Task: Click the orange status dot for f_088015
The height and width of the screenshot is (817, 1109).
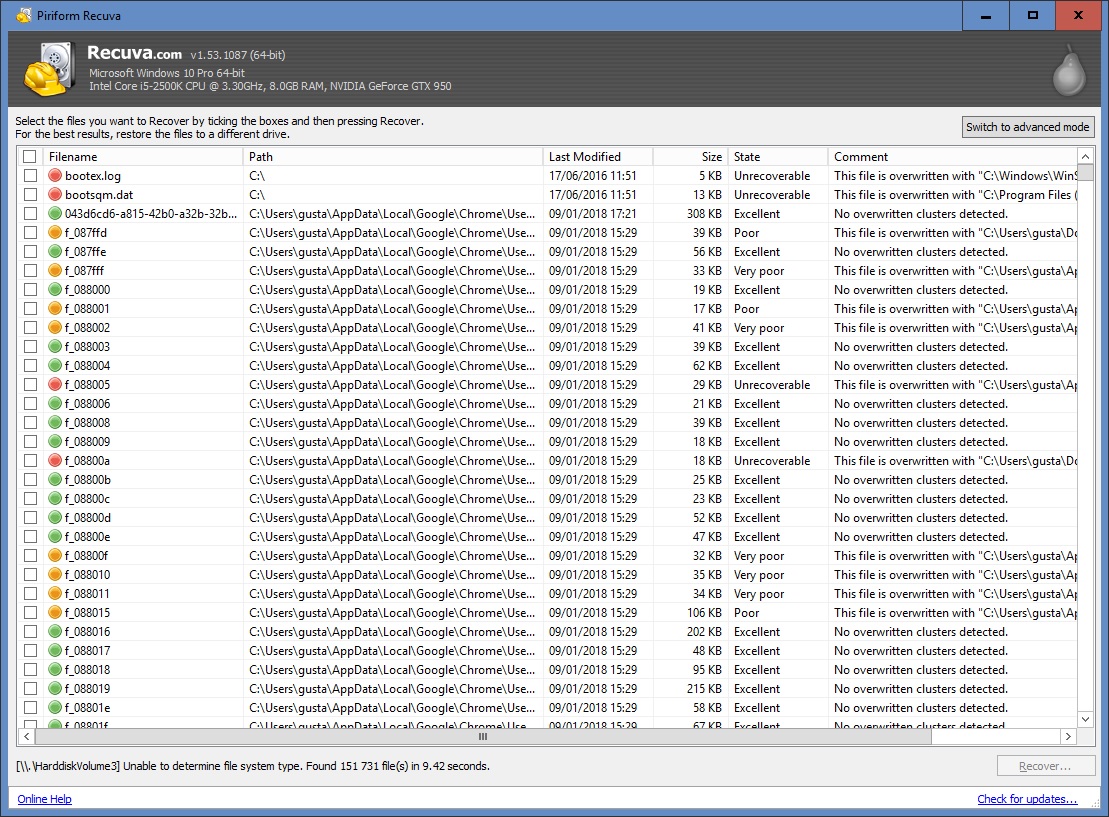Action: pos(55,613)
